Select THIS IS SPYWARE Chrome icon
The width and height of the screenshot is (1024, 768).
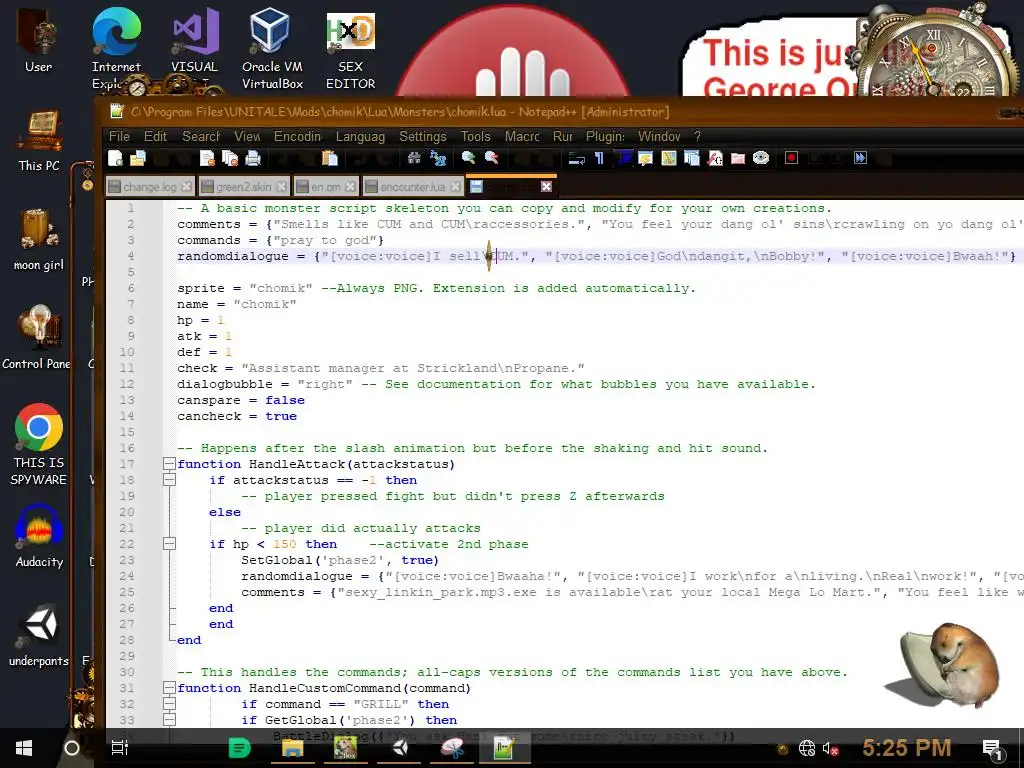coord(39,444)
